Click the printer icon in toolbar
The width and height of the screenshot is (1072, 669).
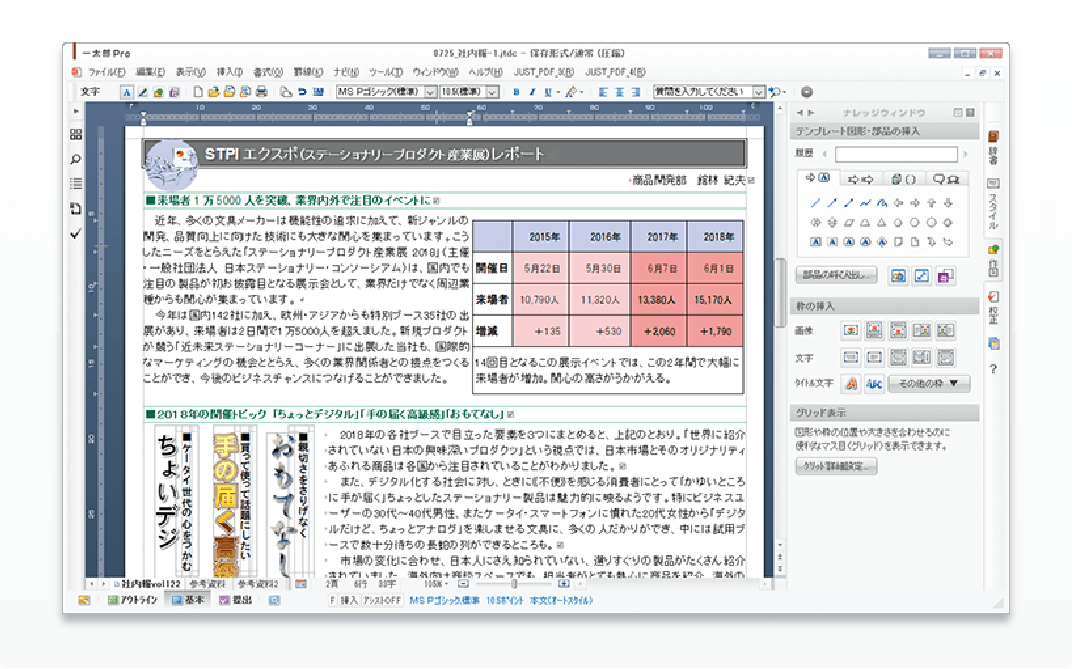coord(261,92)
